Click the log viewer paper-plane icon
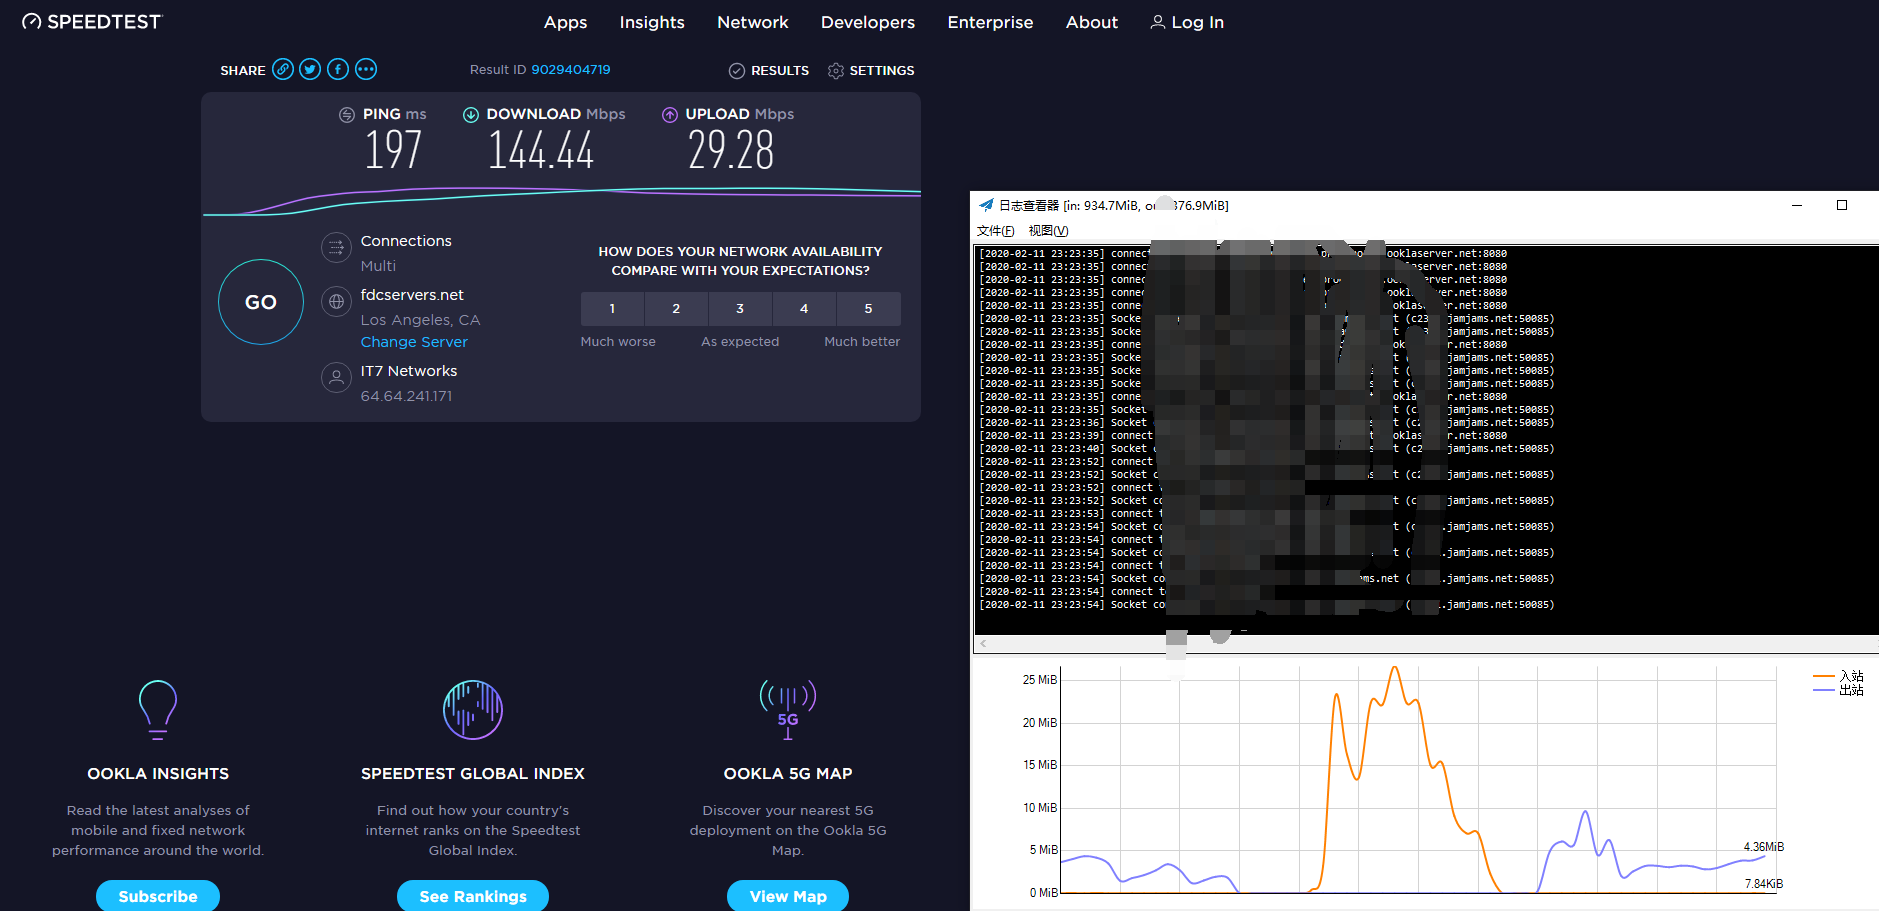This screenshot has width=1879, height=911. pos(986,205)
